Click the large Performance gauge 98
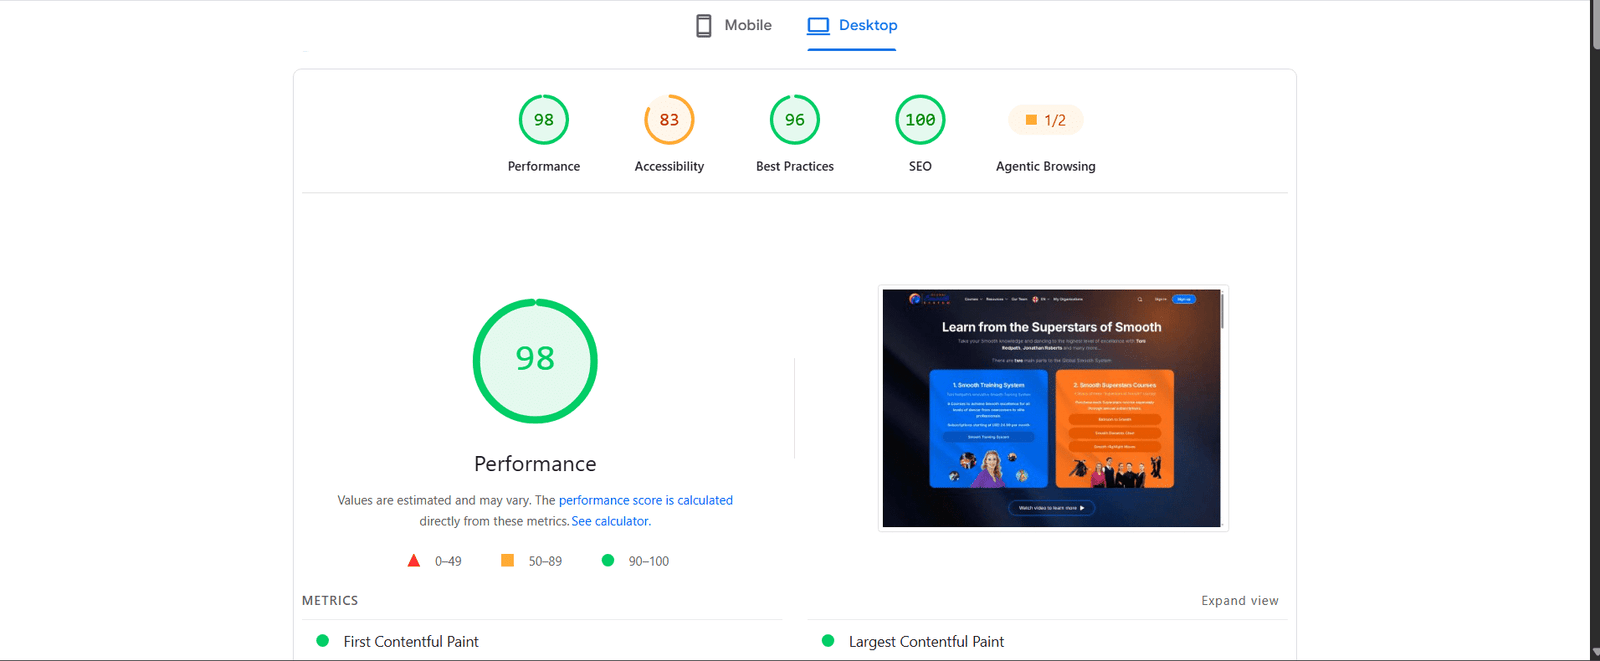 535,361
